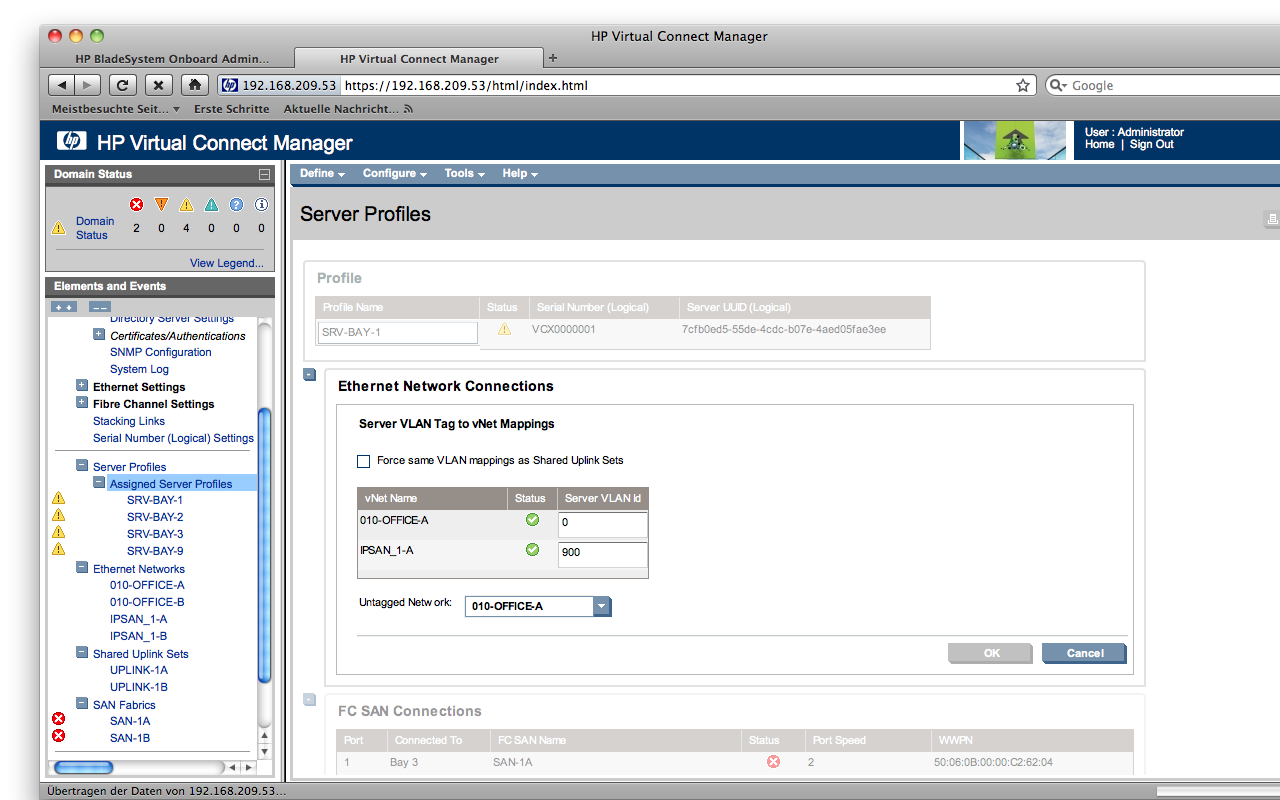The height and width of the screenshot is (800, 1280).
Task: Click the print icon beside Server Profiles
Action: point(1272,218)
